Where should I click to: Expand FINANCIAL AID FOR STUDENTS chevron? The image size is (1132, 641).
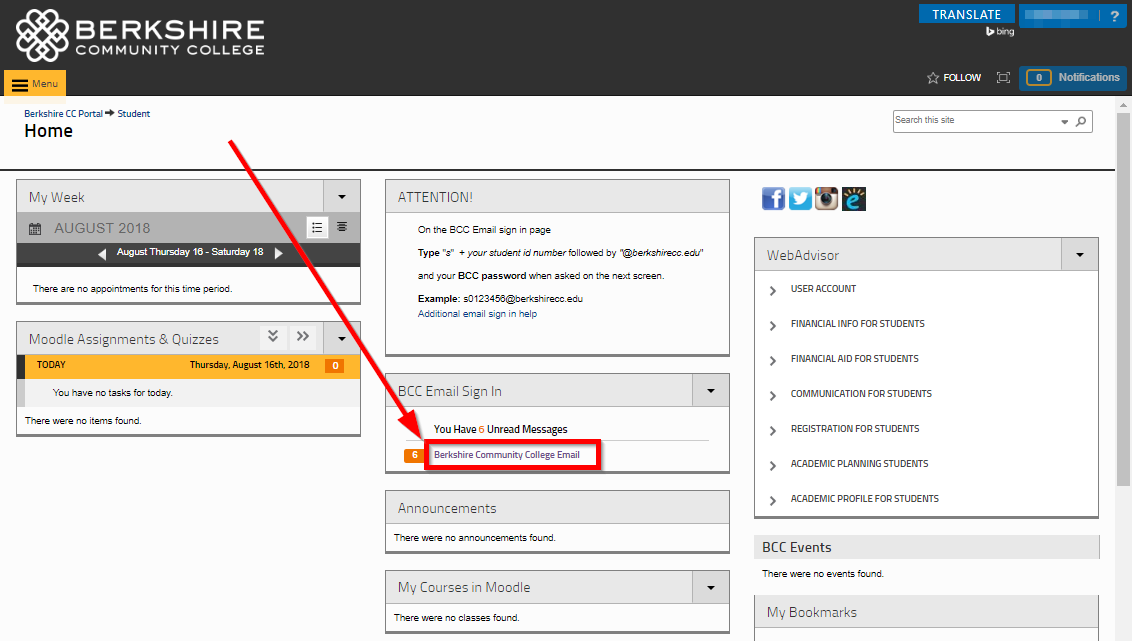(x=772, y=360)
